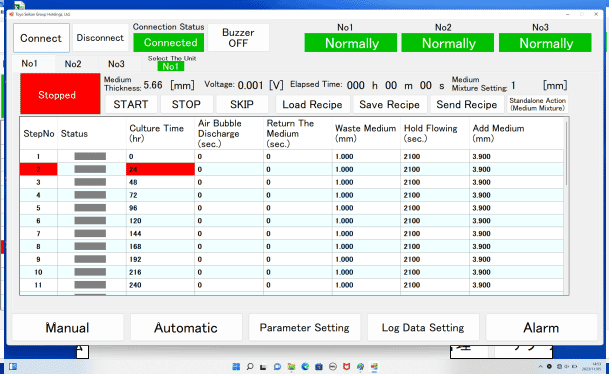Show hidden system tray icons
Screen dimensions: 612x376
click(541, 367)
